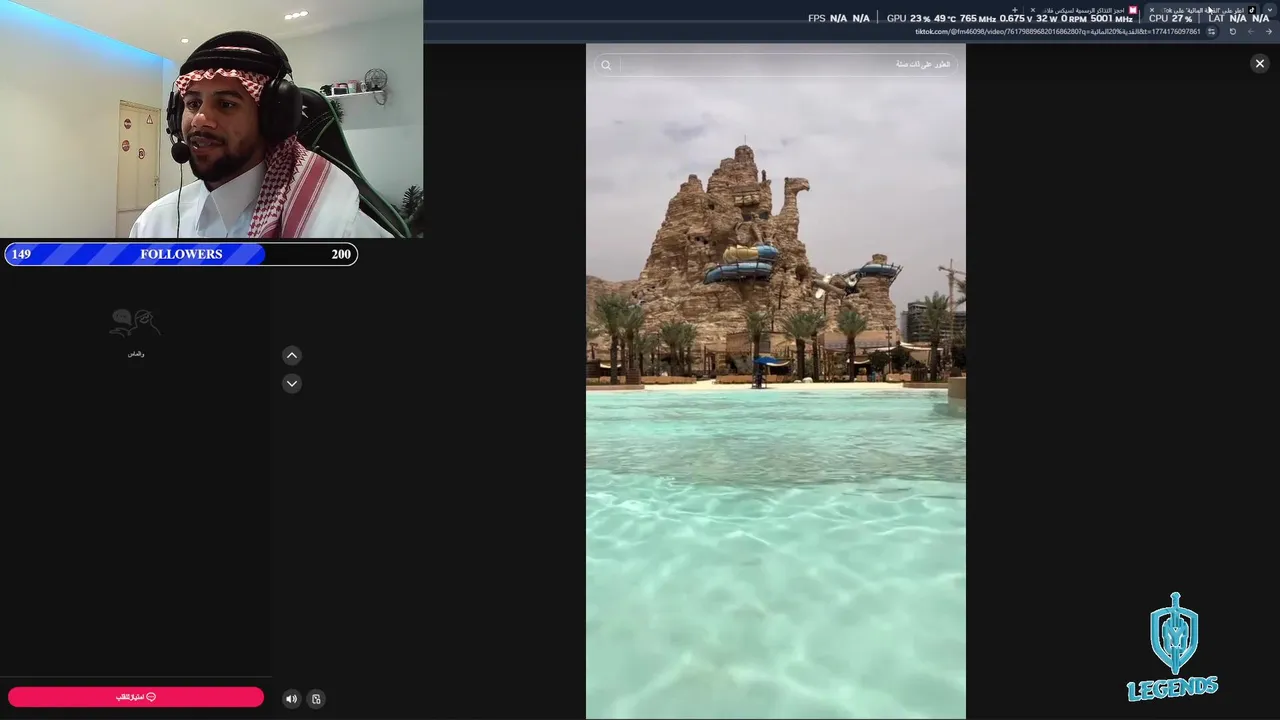Image resolution: width=1280 pixels, height=720 pixels.
Task: Click the right arrow navigation button
Action: [1269, 31]
